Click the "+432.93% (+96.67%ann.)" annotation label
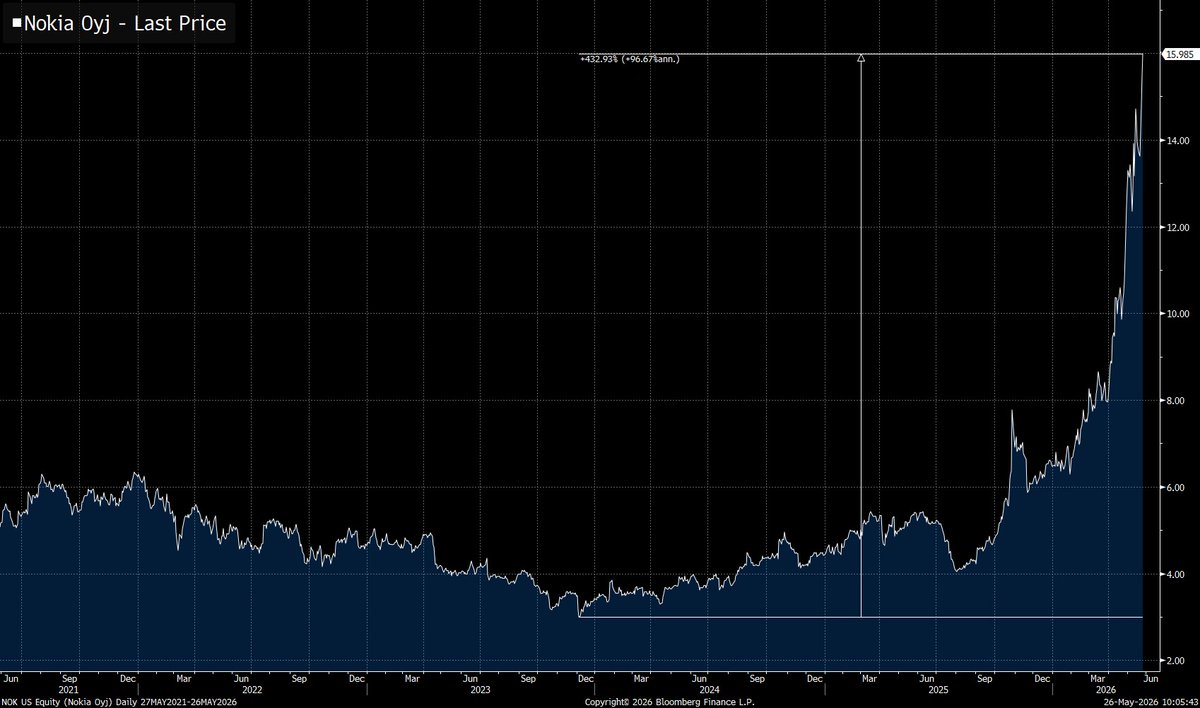 (630, 60)
